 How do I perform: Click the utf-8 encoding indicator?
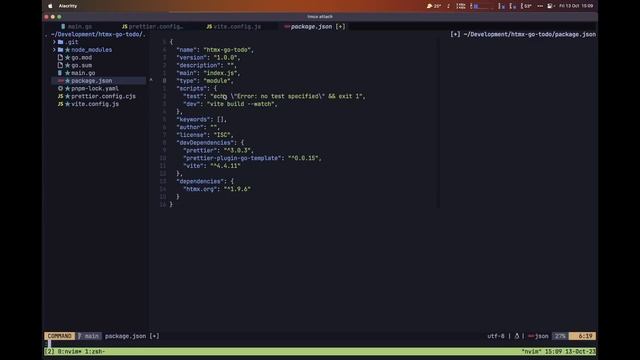pyautogui.click(x=496, y=336)
